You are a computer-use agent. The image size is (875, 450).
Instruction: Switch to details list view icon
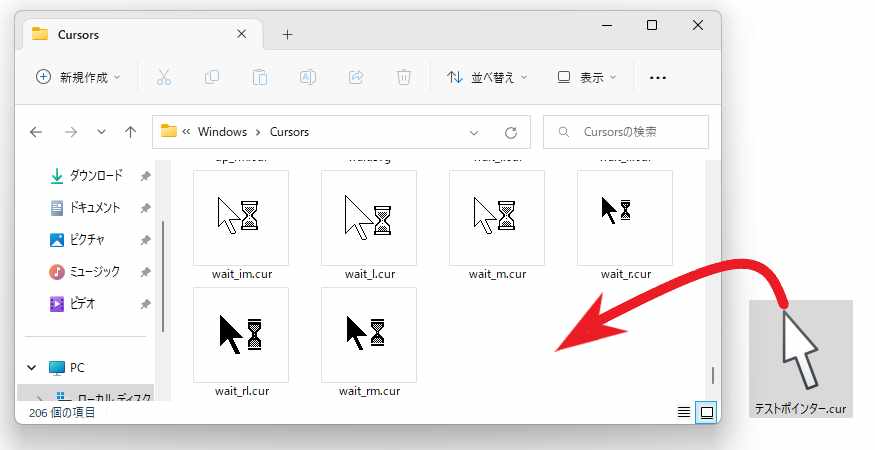pos(684,412)
